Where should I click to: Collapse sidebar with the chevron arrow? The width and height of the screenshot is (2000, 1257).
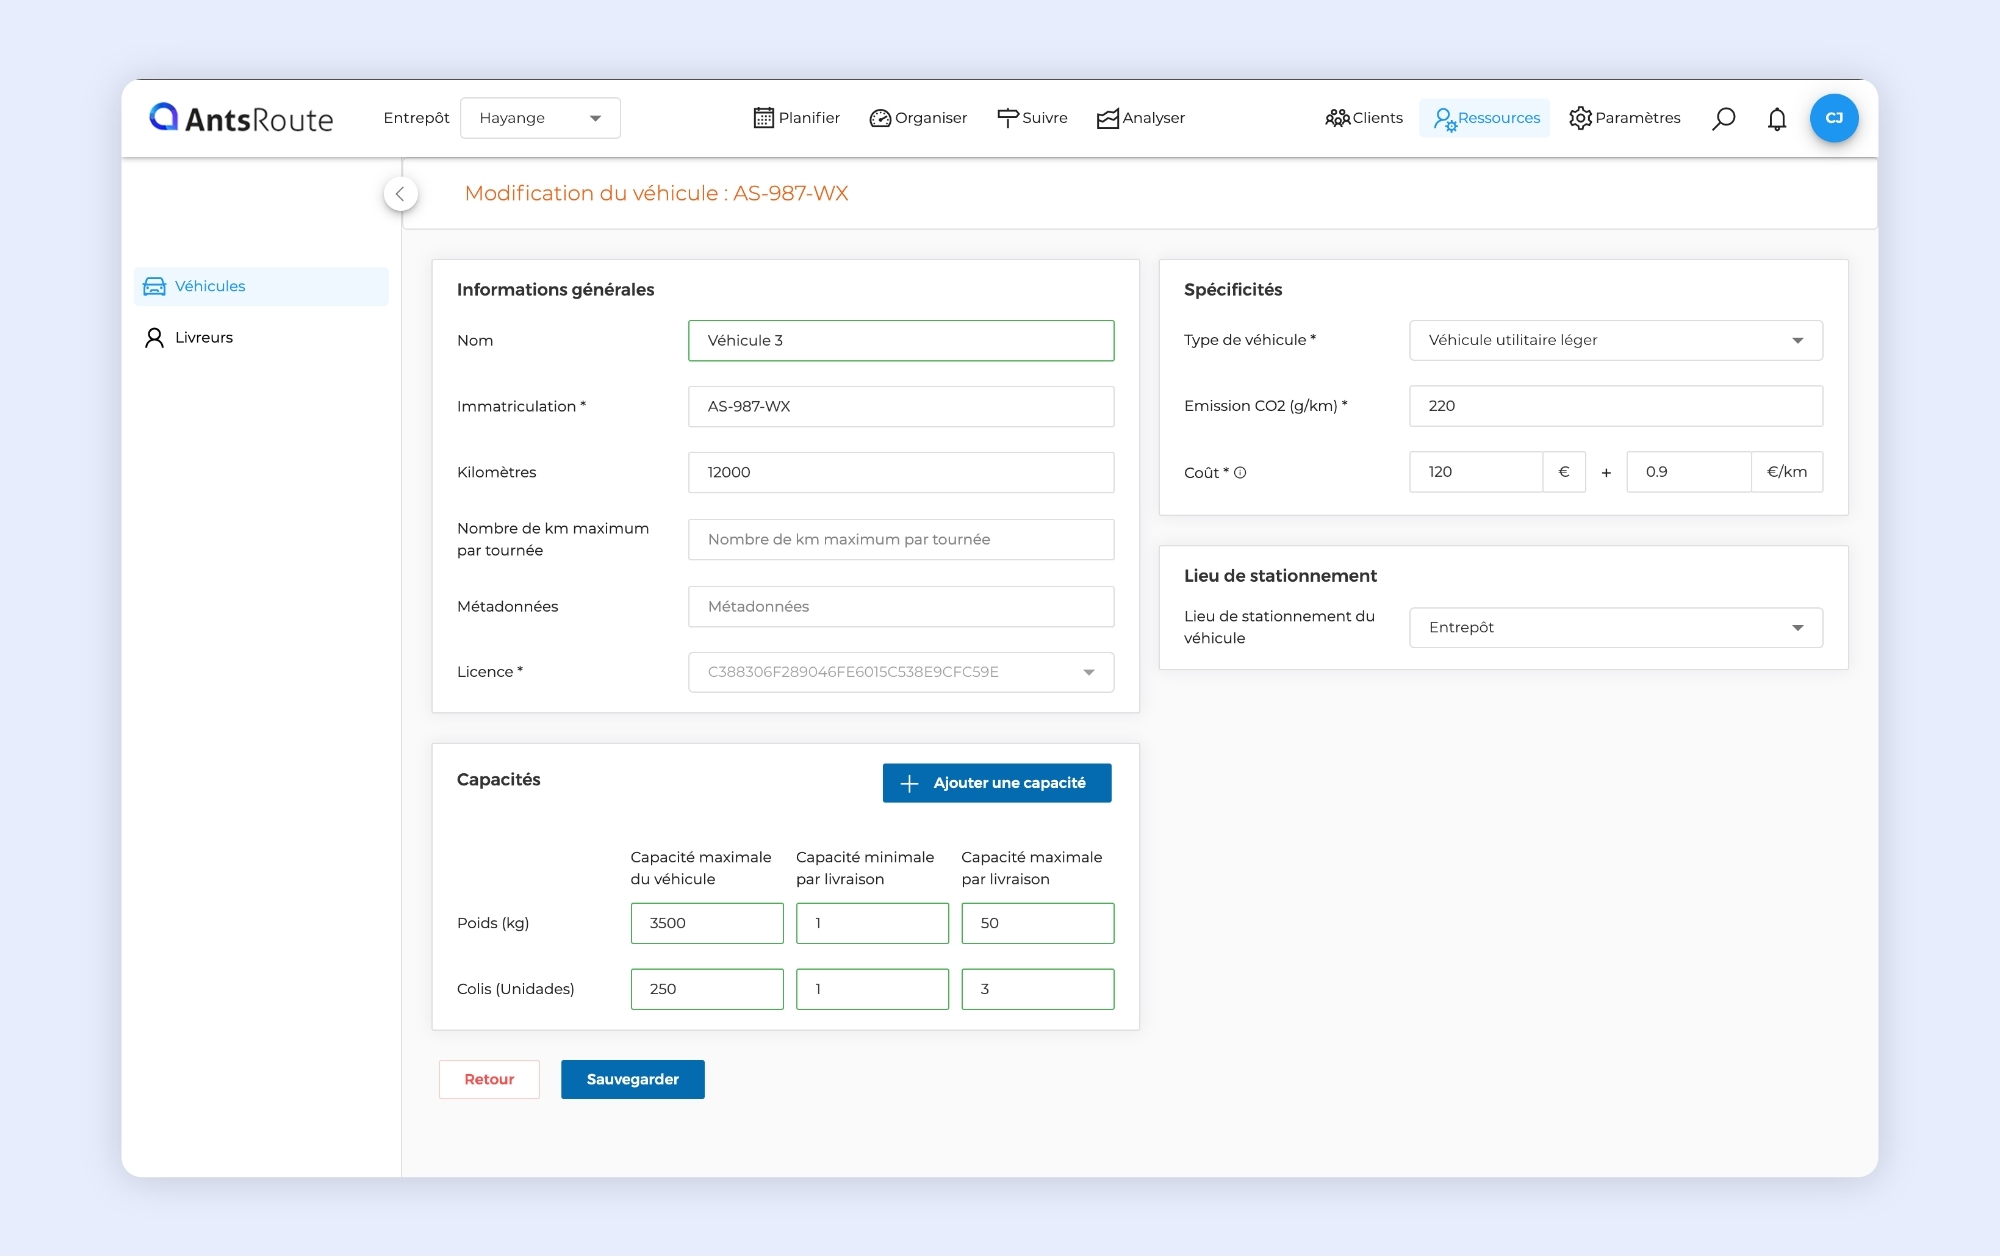400,194
